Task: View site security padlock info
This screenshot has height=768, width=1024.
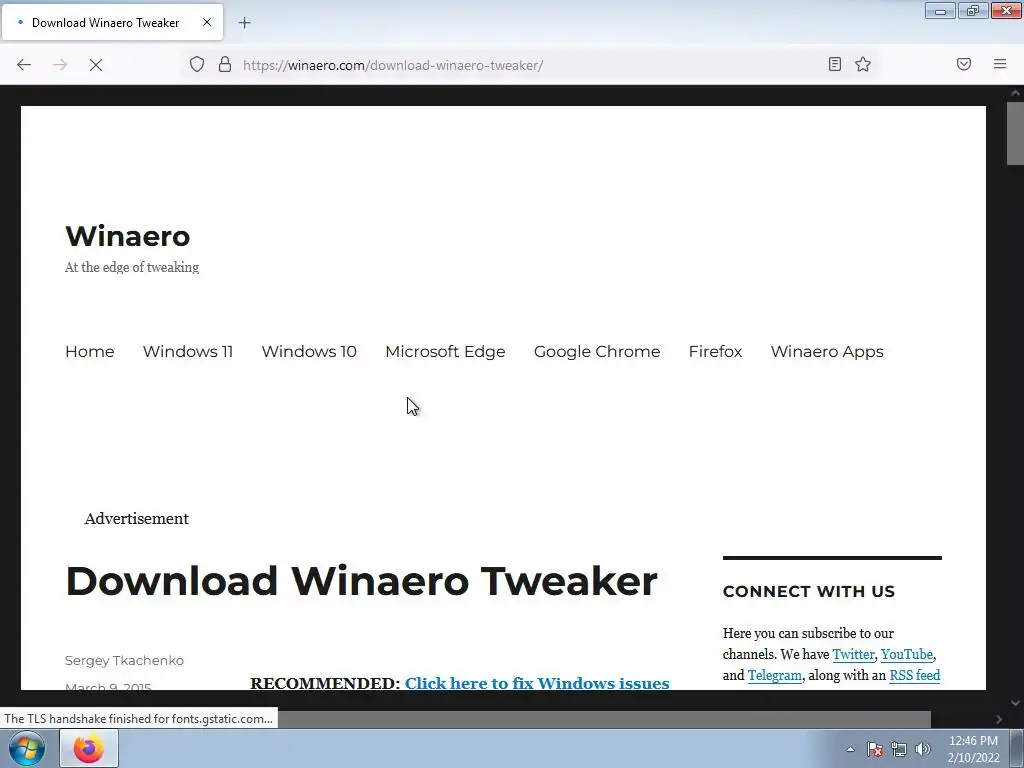Action: pos(225,64)
